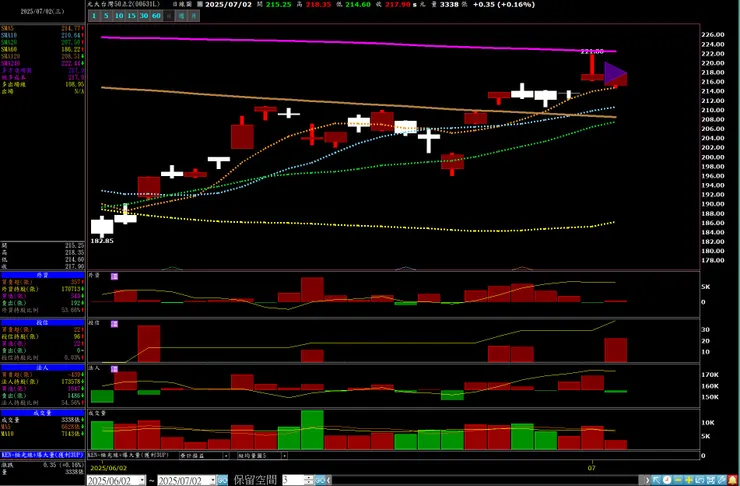Click the 221.50 high price label

[x=592, y=51]
